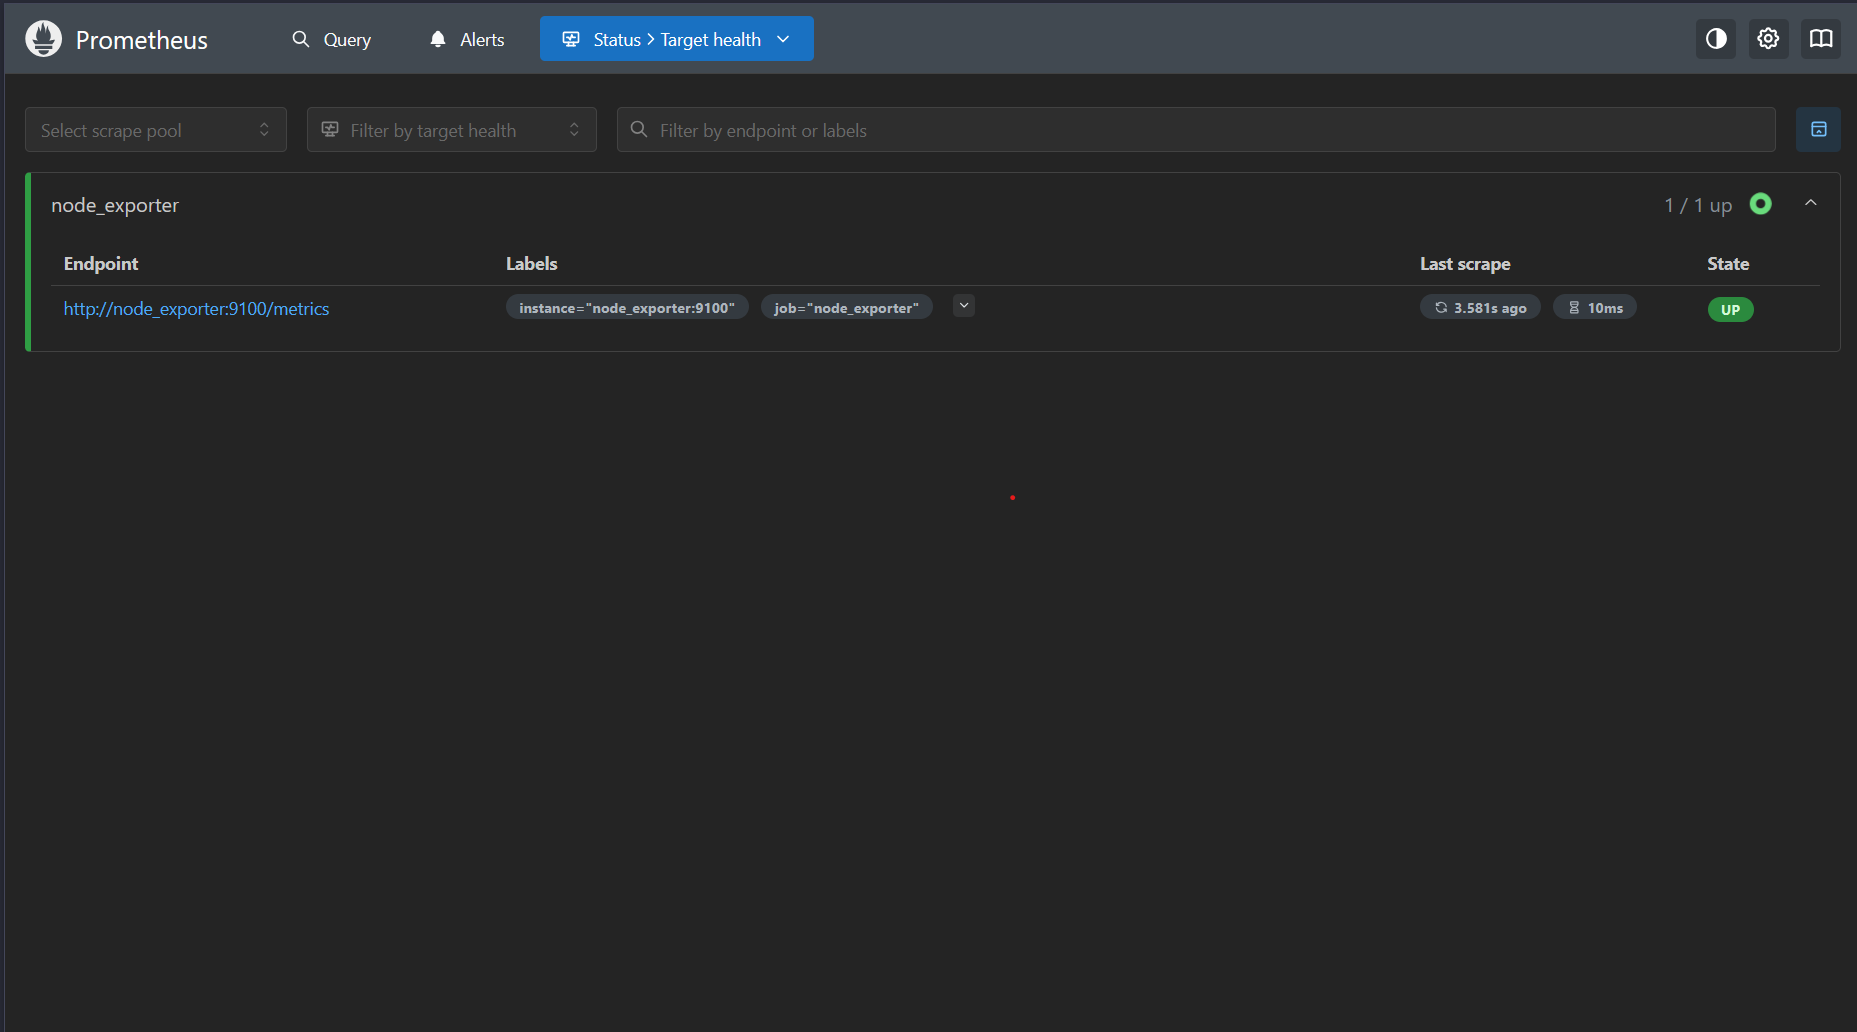Image resolution: width=1857 pixels, height=1032 pixels.
Task: Open the Prometheus home title link
Action: click(x=141, y=40)
